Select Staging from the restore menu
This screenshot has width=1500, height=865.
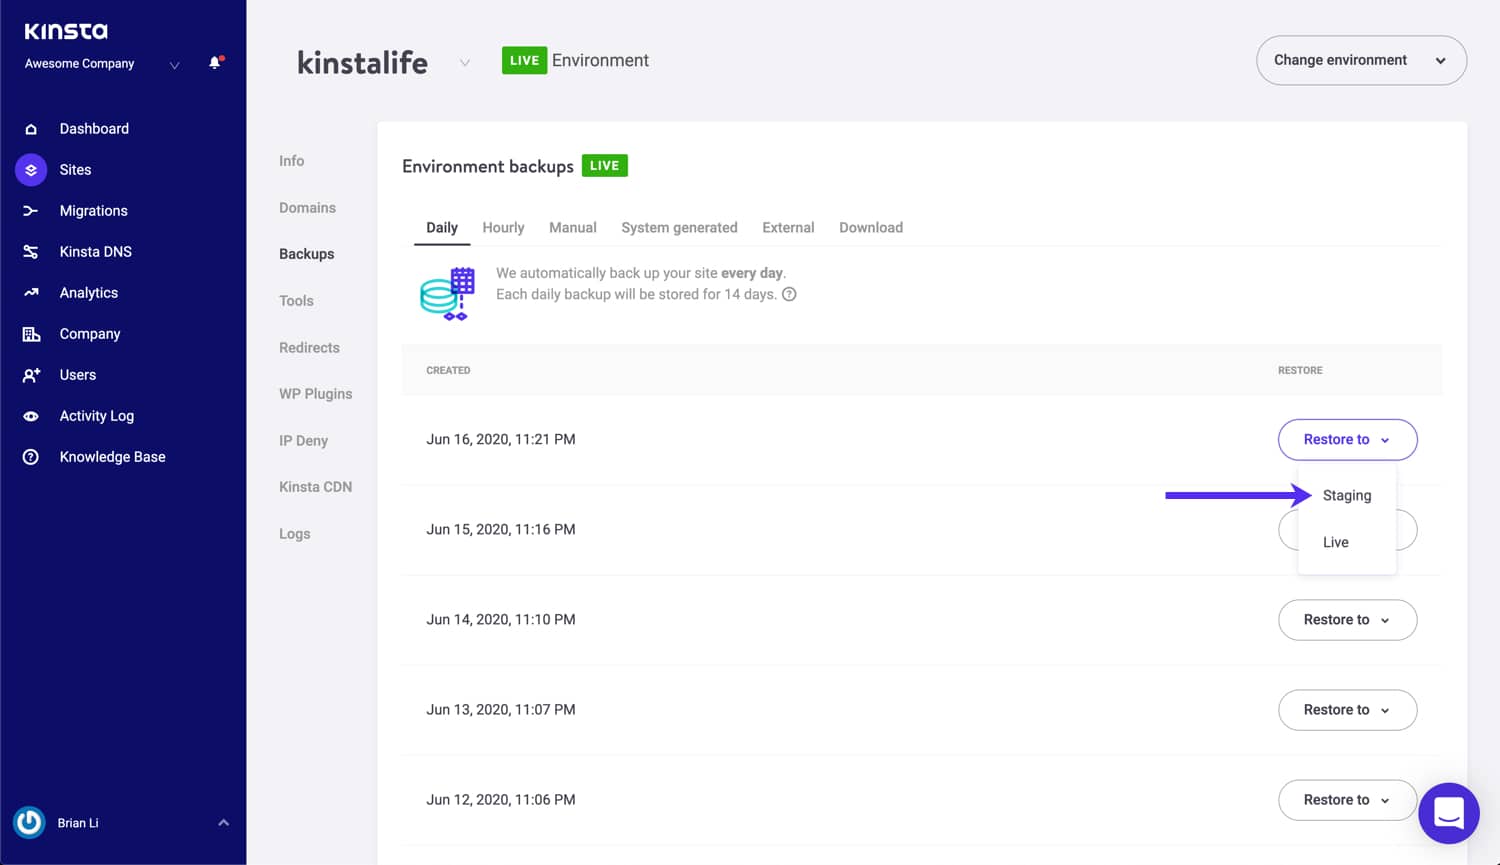[1346, 496]
